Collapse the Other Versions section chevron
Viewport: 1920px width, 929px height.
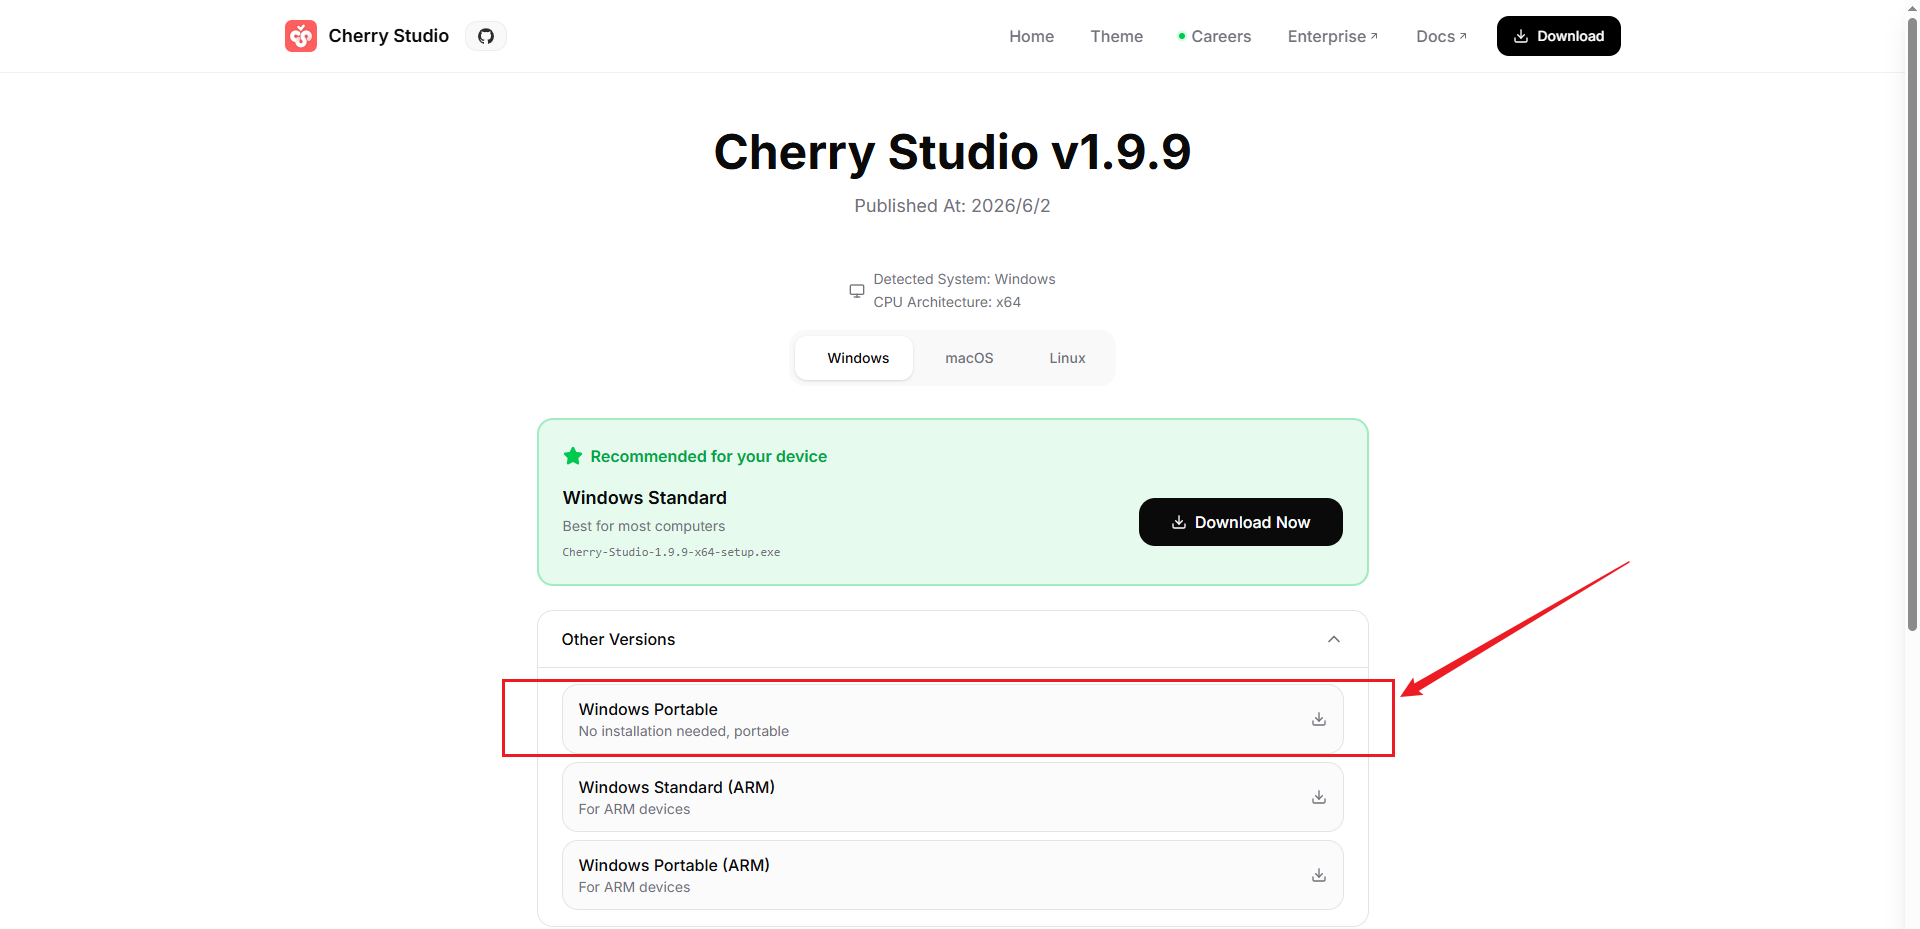tap(1334, 639)
